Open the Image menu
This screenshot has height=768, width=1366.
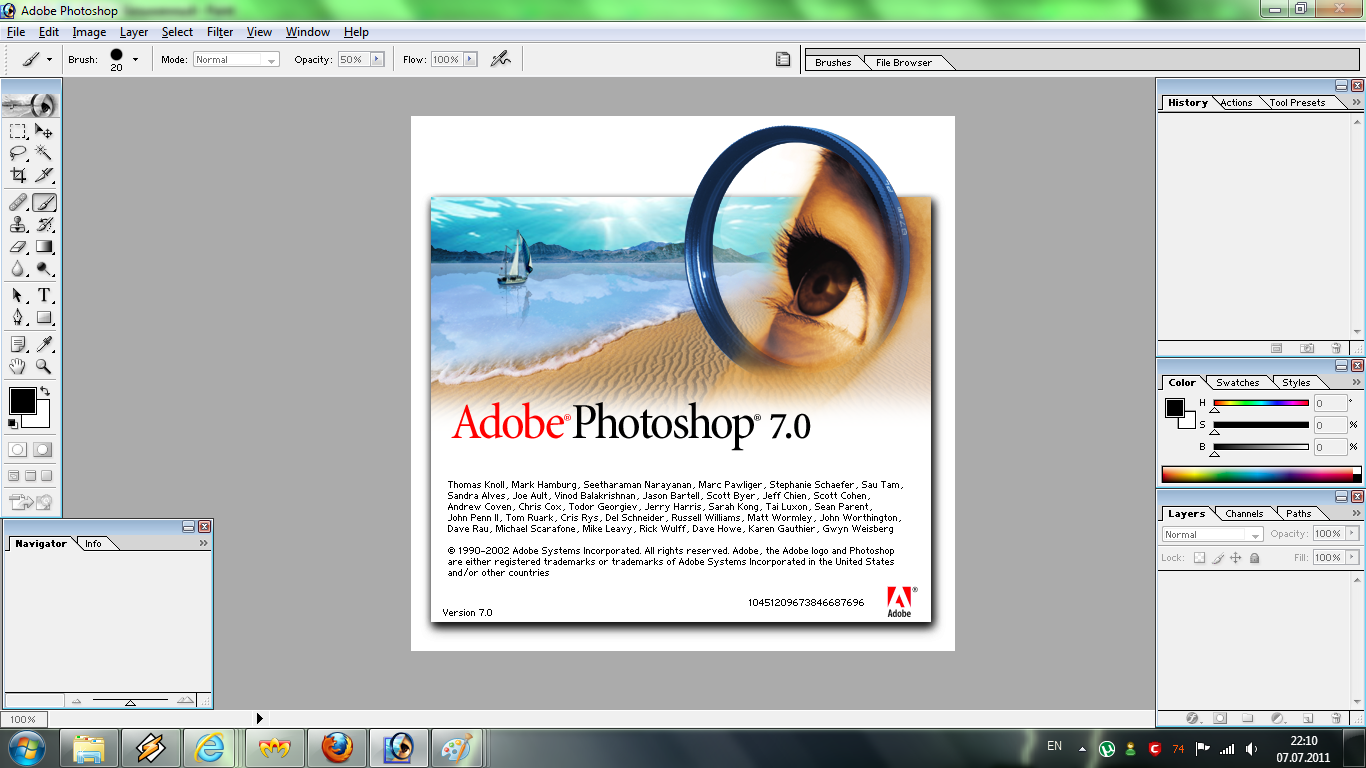[x=89, y=32]
